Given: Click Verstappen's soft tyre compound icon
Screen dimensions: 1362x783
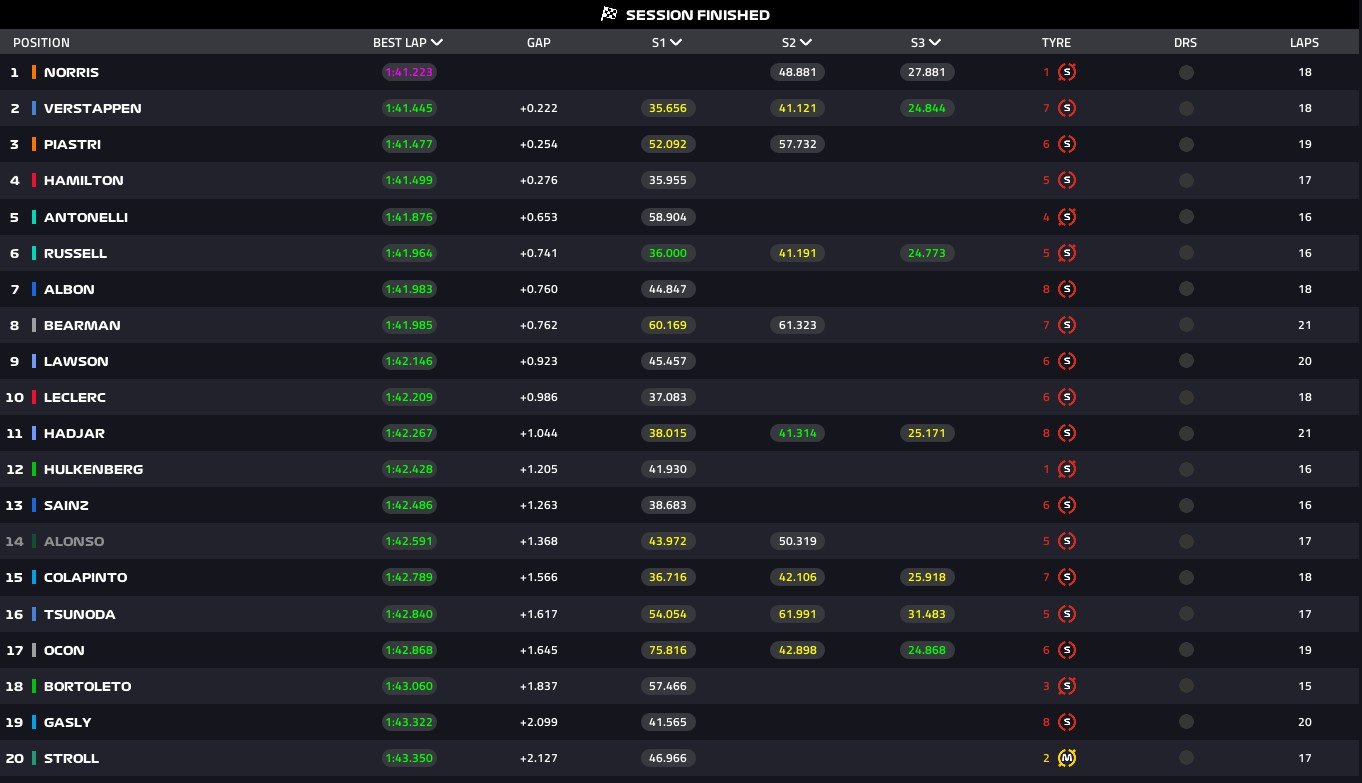Looking at the screenshot, I should [x=1066, y=108].
